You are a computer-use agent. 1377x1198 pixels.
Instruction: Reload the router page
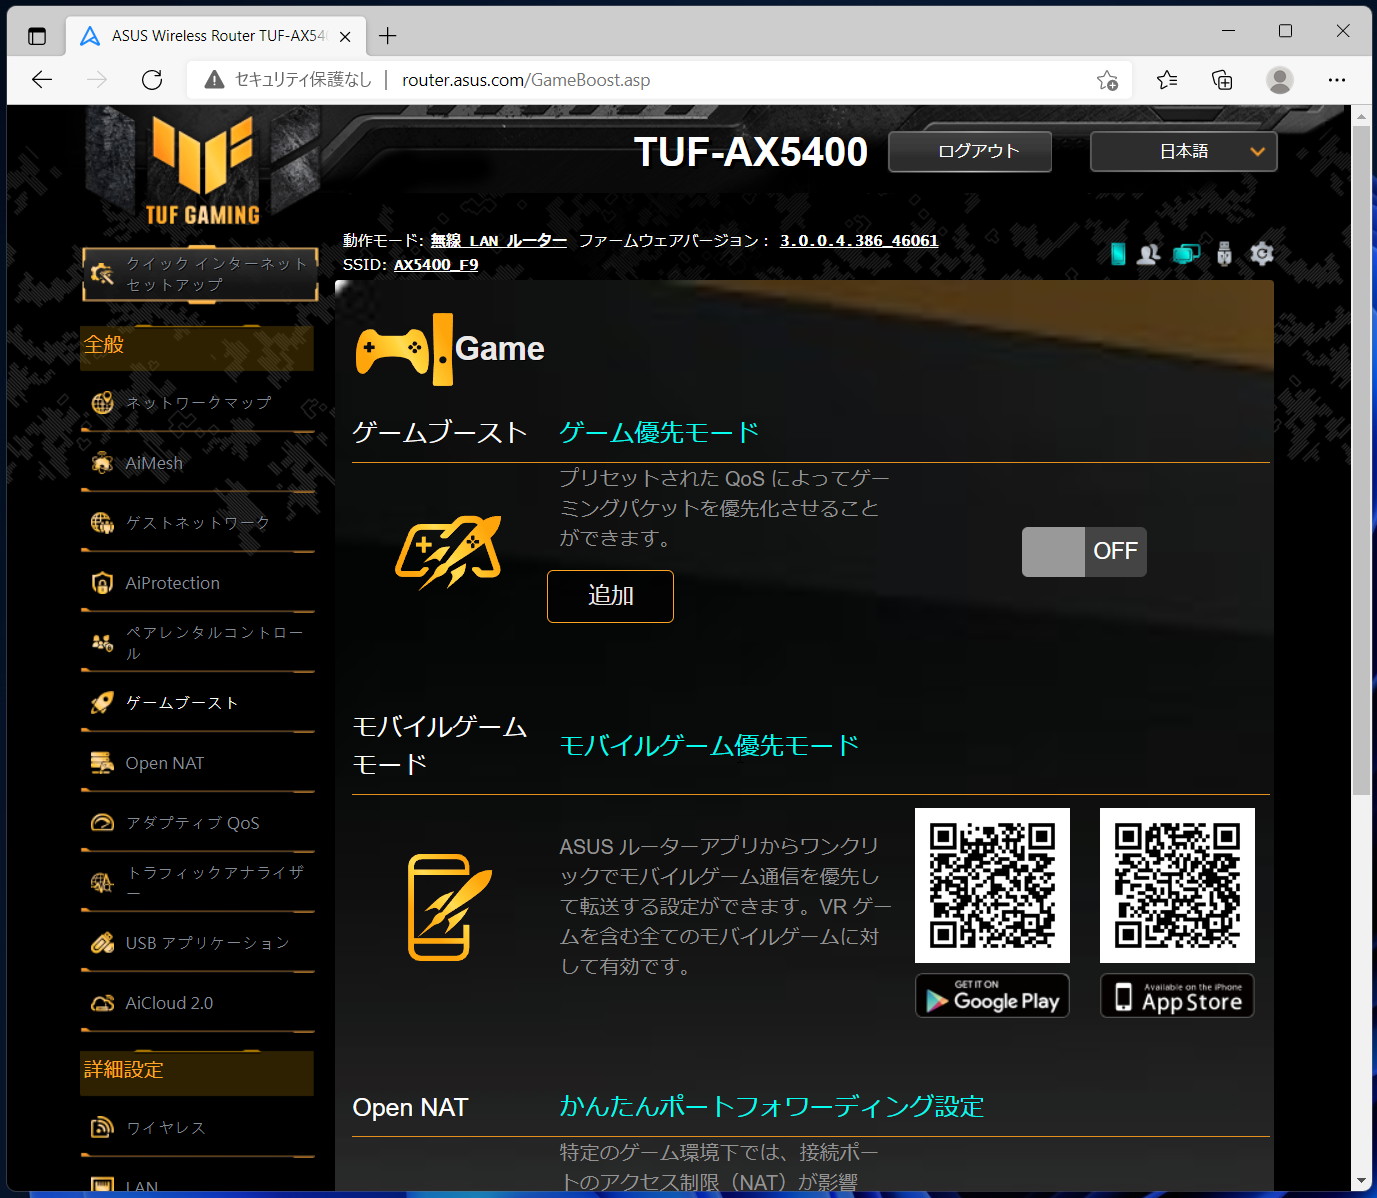click(x=152, y=80)
